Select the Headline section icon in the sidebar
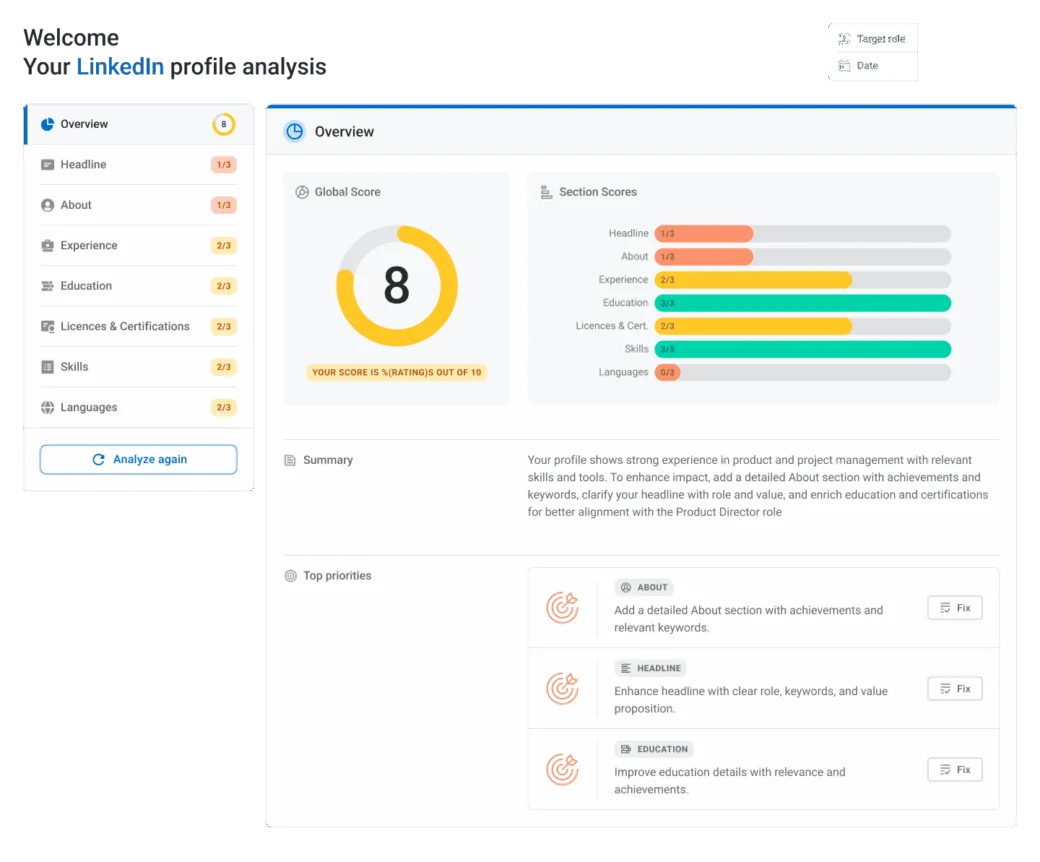Viewport: 1040px width, 862px height. [x=45, y=164]
